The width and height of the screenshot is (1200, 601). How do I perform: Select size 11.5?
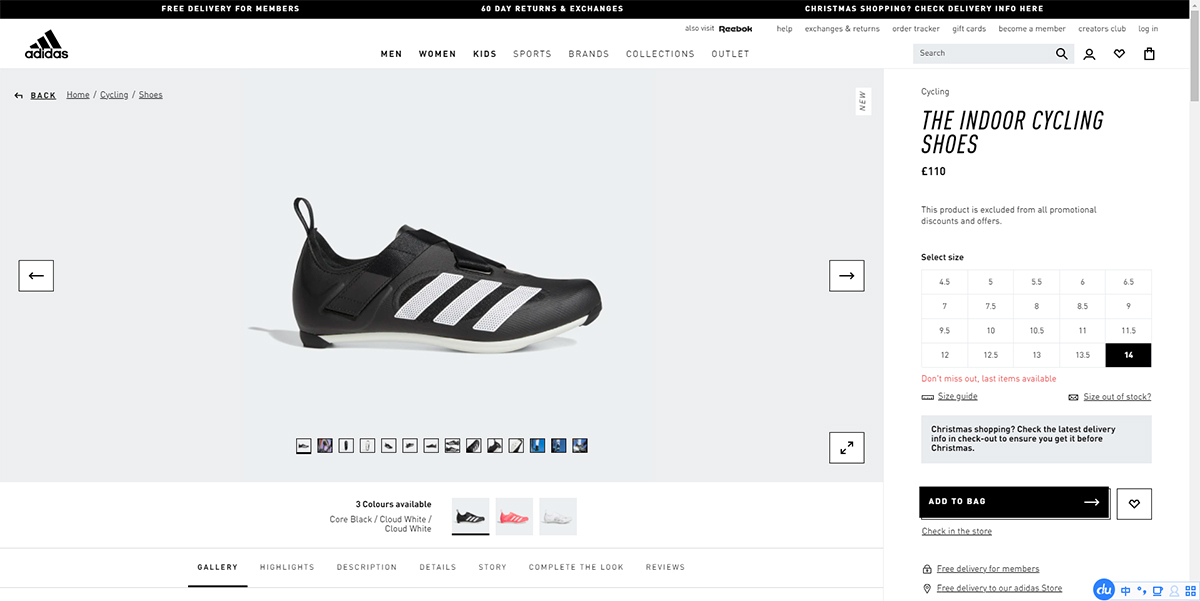pos(1128,330)
